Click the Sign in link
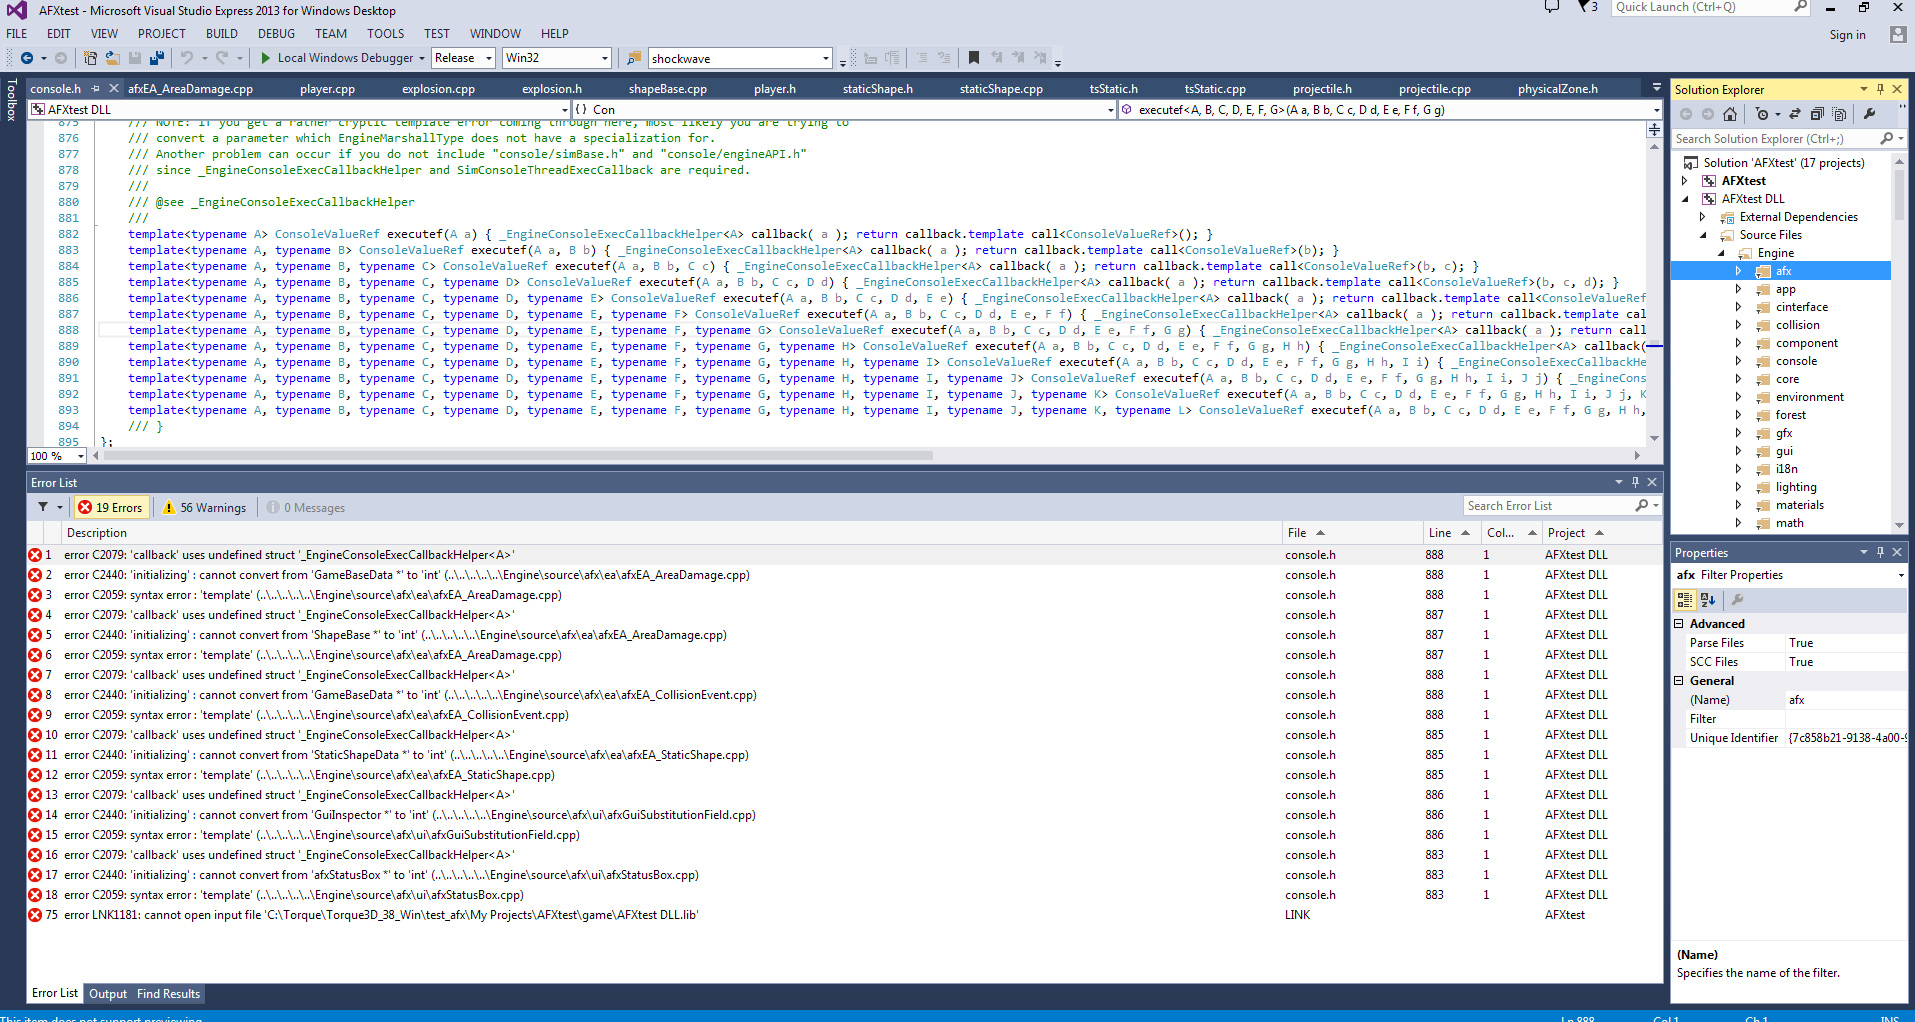This screenshot has height=1022, width=1915. click(x=1847, y=34)
